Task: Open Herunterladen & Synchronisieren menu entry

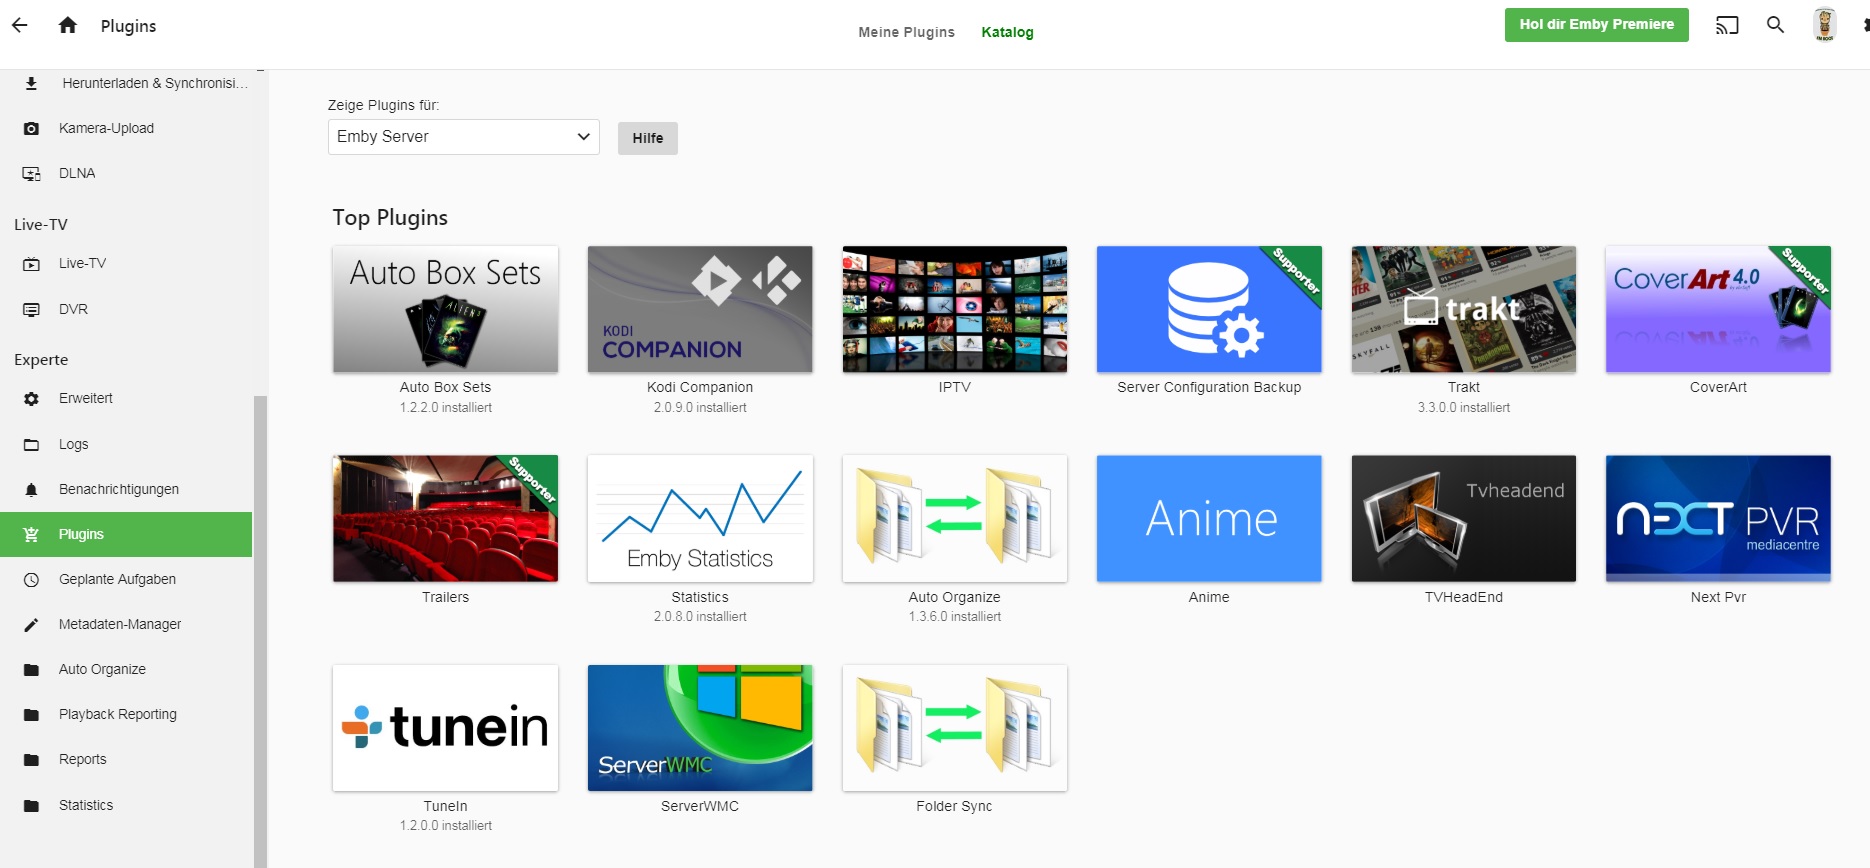Action: pos(126,83)
